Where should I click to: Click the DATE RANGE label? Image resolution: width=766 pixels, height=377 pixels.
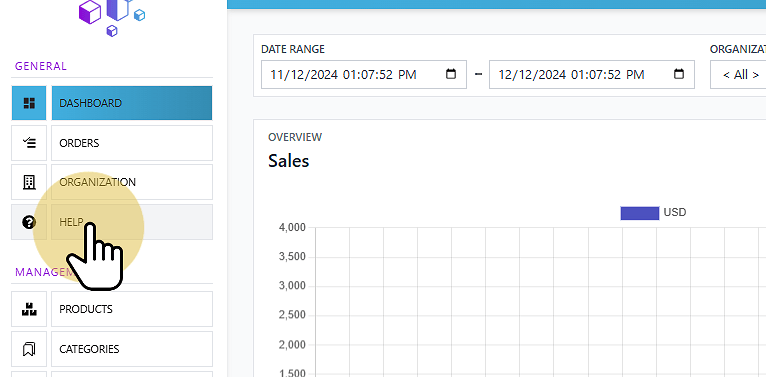[x=293, y=49]
